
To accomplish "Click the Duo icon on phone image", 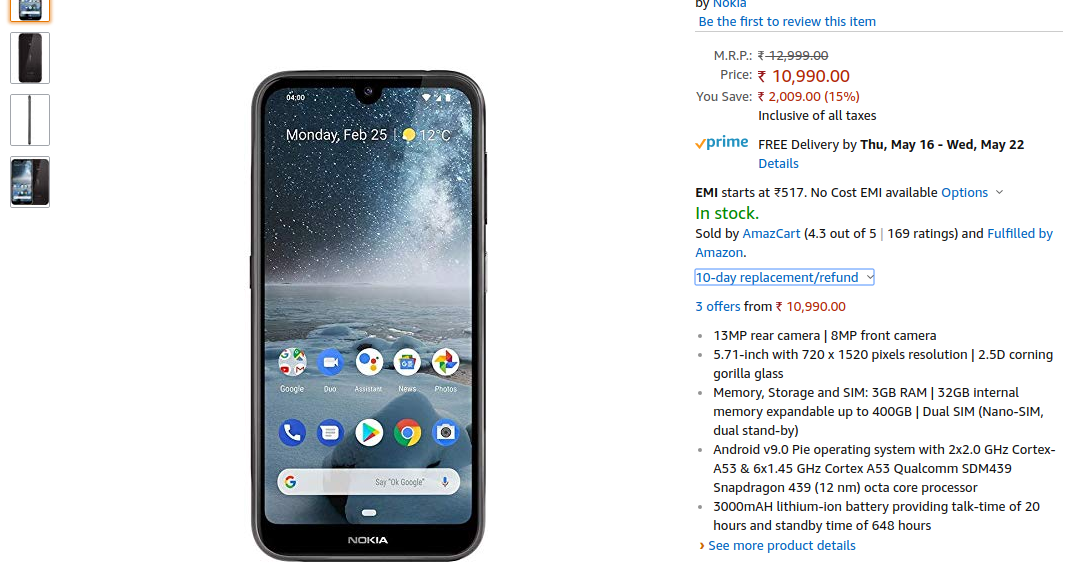I will coord(330,362).
